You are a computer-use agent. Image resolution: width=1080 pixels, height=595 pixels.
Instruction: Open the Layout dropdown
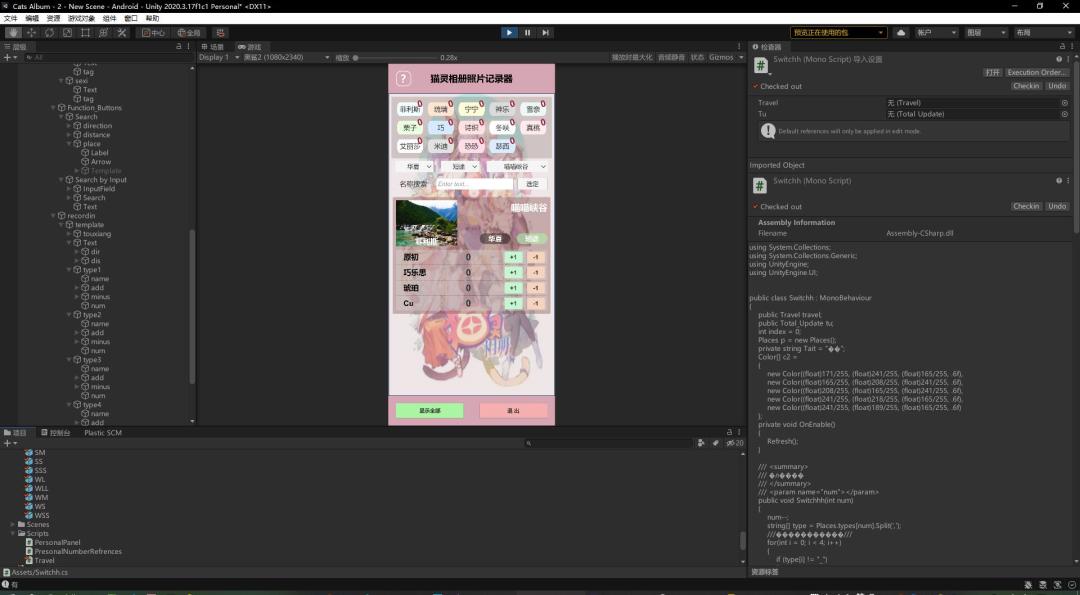click(1043, 32)
